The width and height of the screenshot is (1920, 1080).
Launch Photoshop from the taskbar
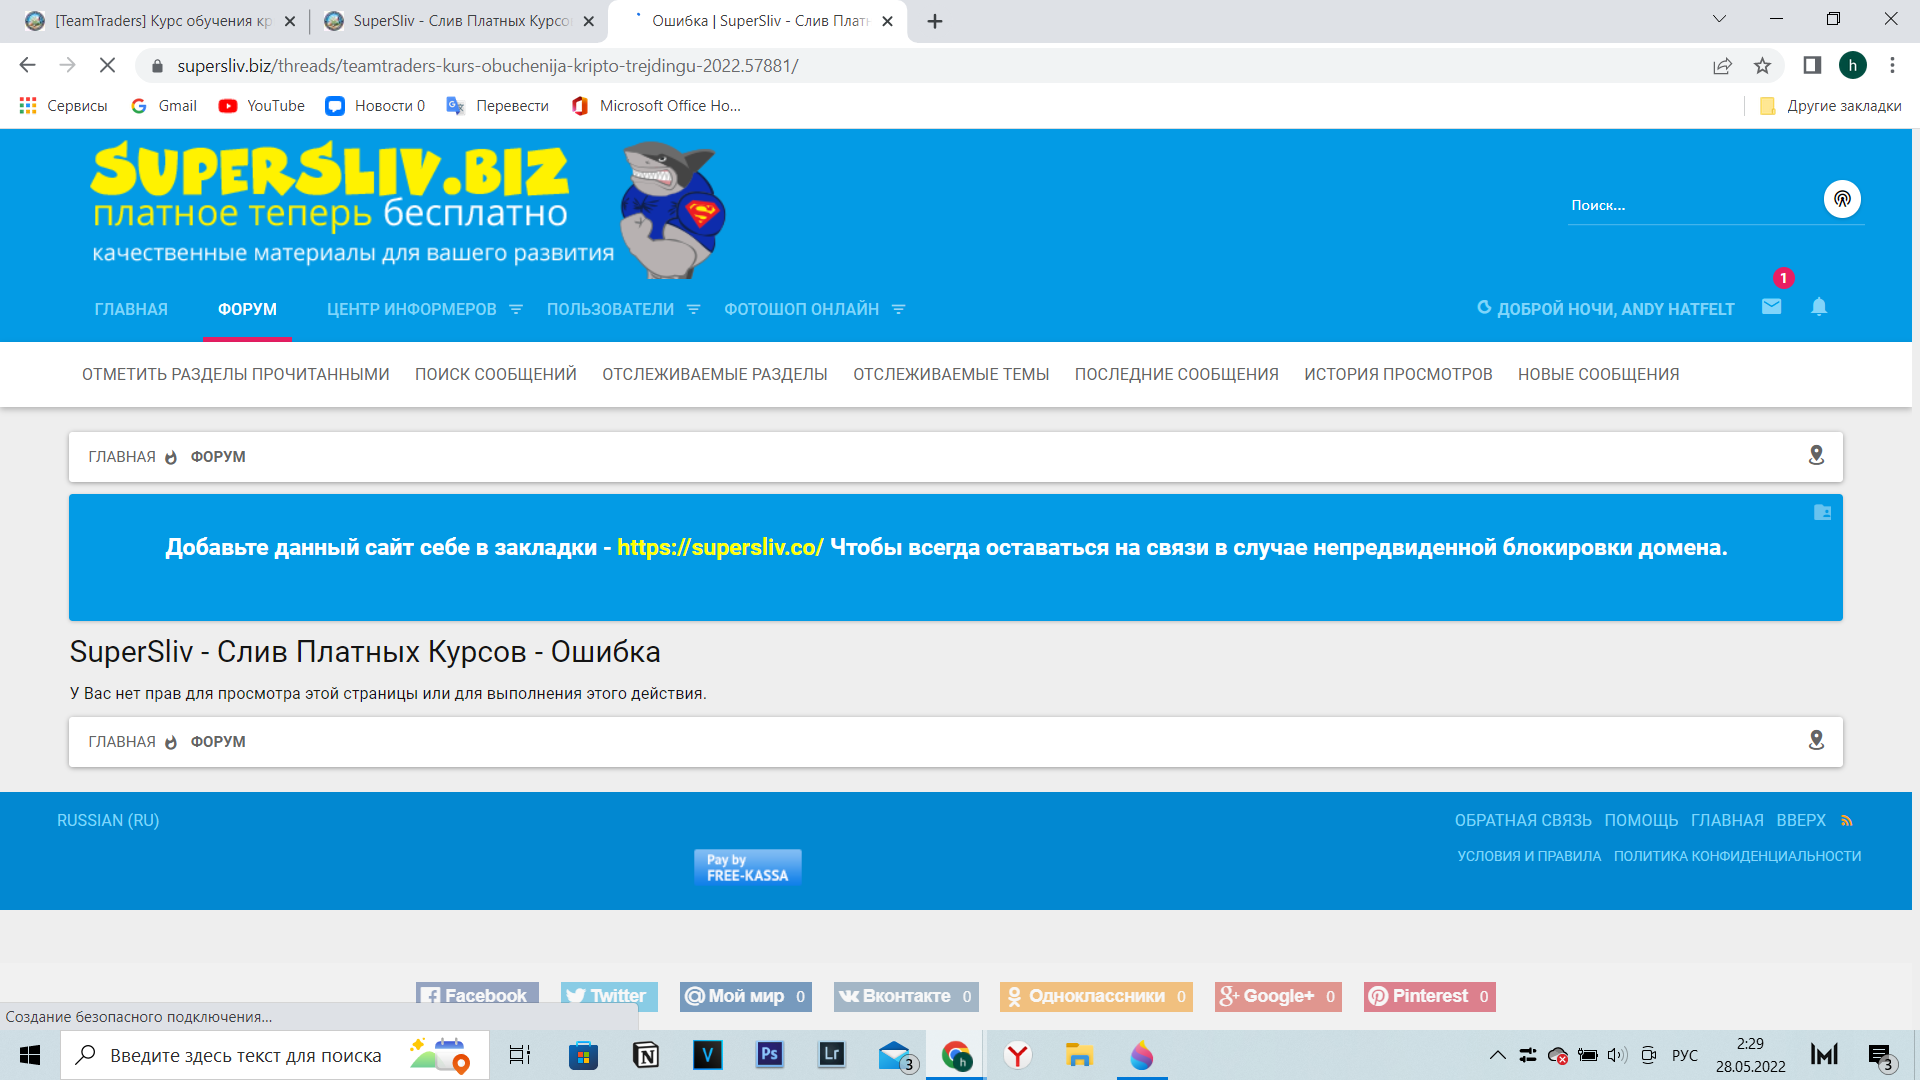[x=769, y=1055]
